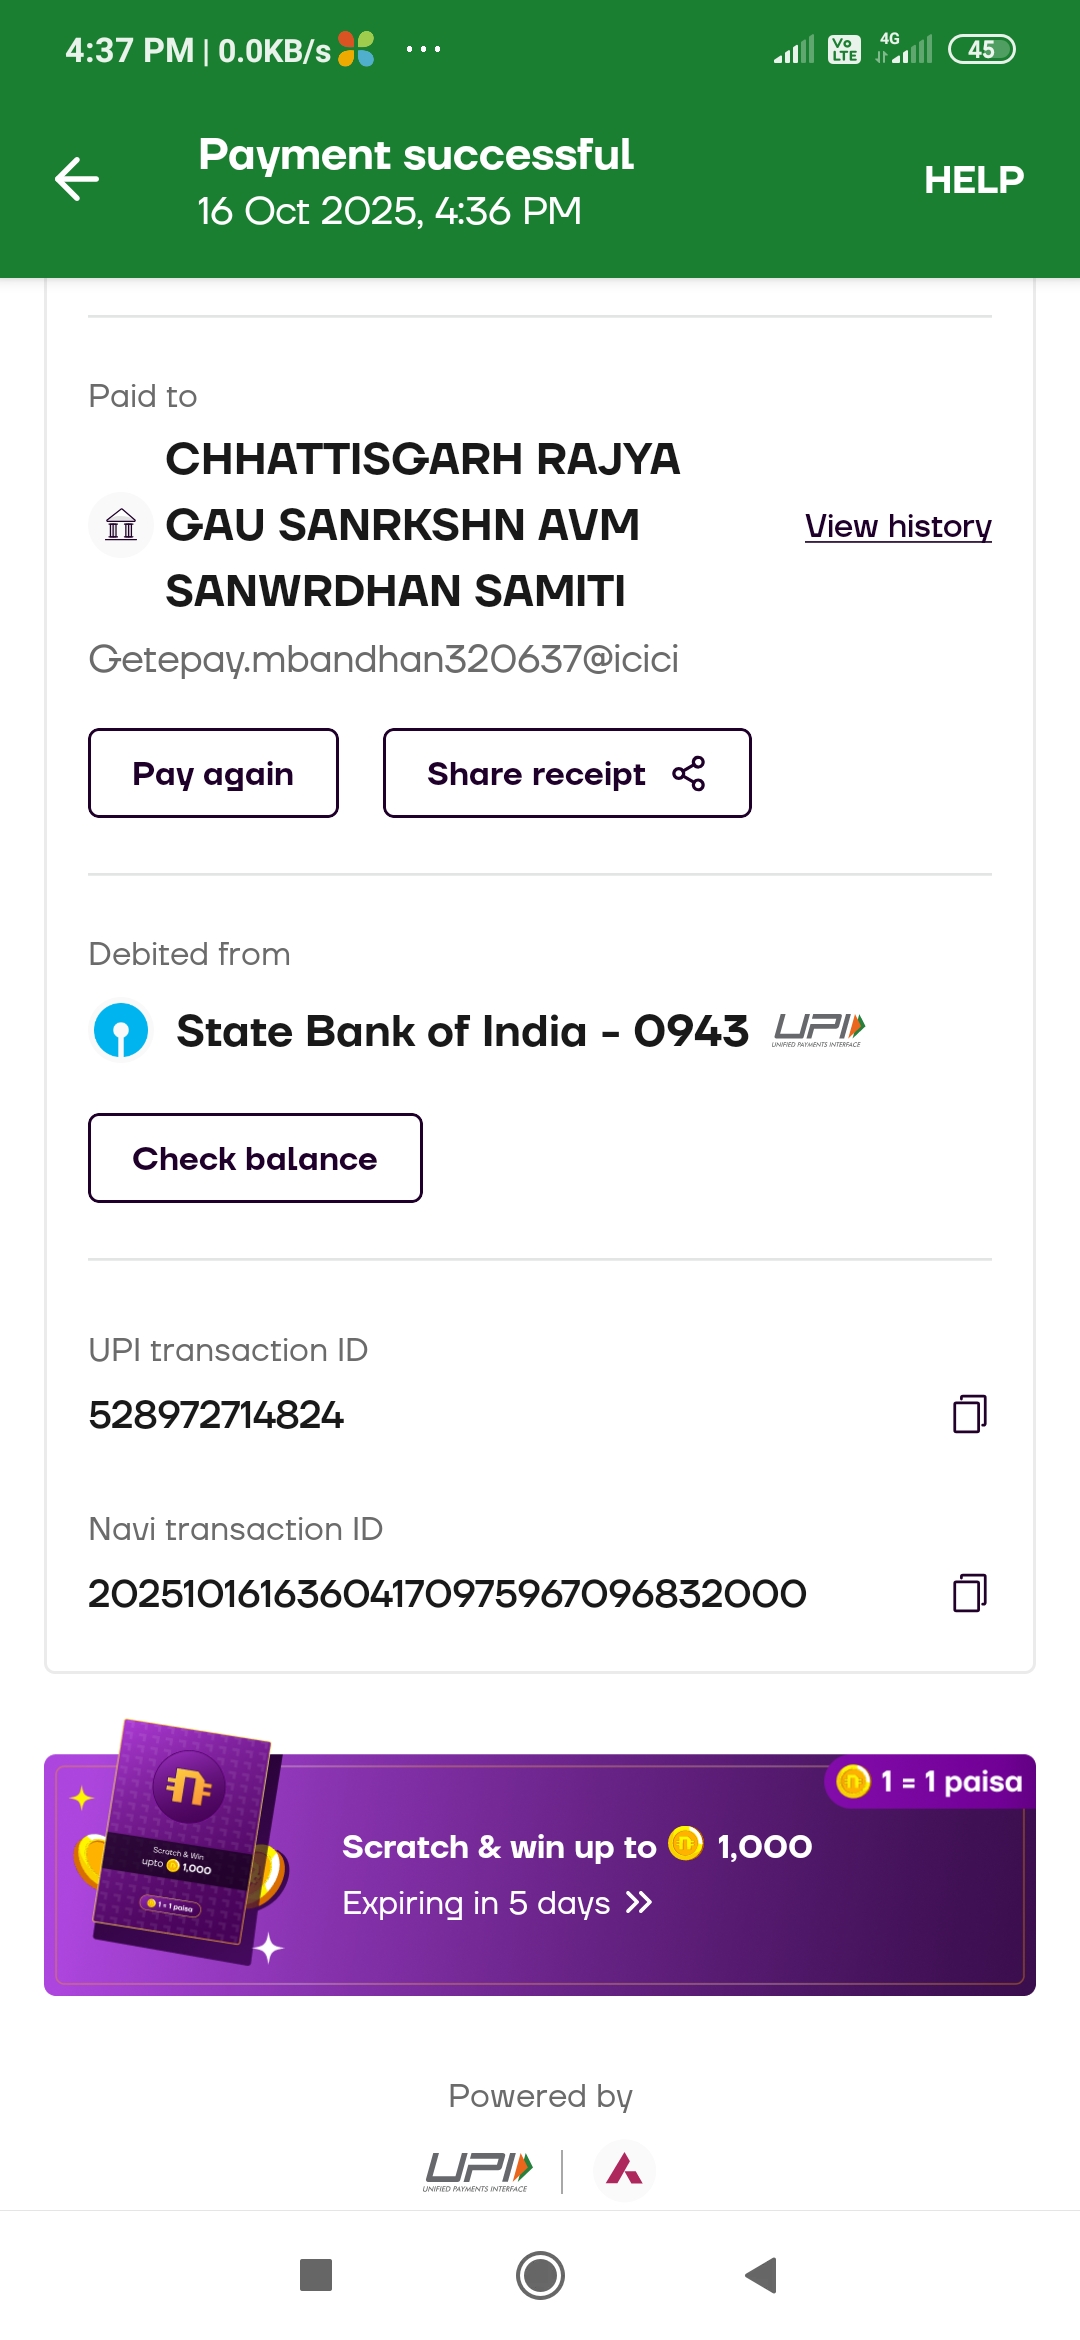Copy the Navi transaction ID
The height and width of the screenshot is (2340, 1080).
point(969,1593)
